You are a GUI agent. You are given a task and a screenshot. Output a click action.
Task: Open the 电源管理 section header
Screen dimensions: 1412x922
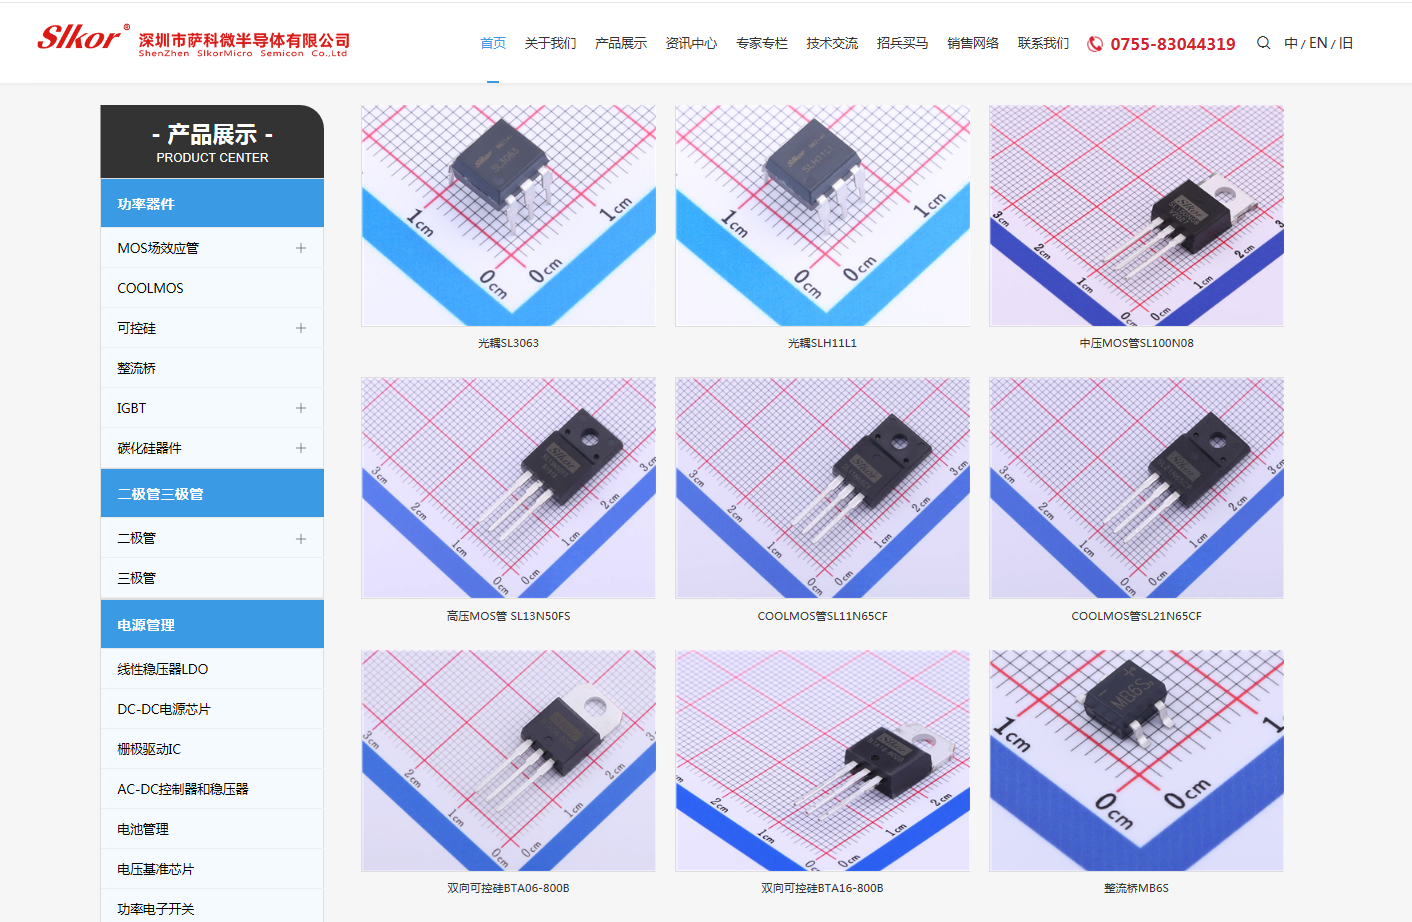(x=212, y=625)
